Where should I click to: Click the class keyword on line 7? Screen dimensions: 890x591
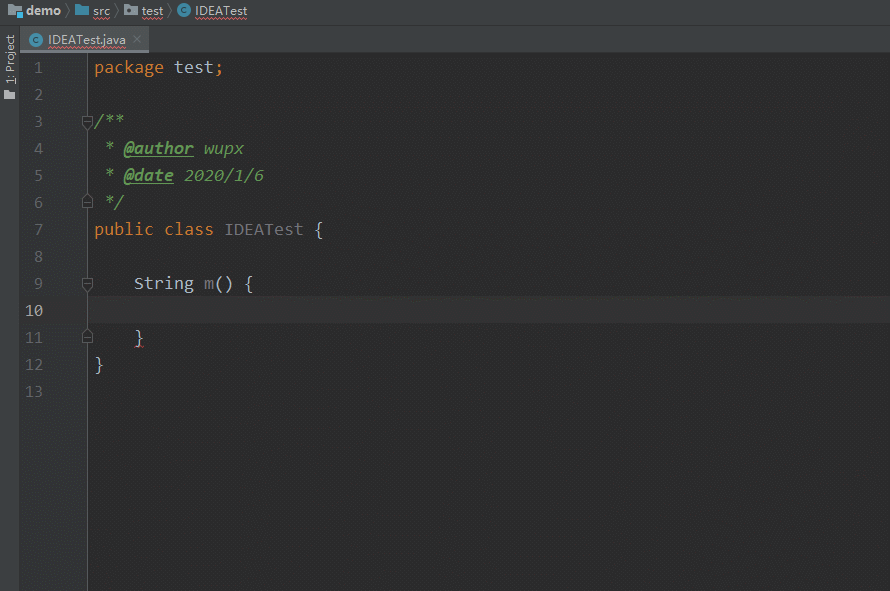188,229
